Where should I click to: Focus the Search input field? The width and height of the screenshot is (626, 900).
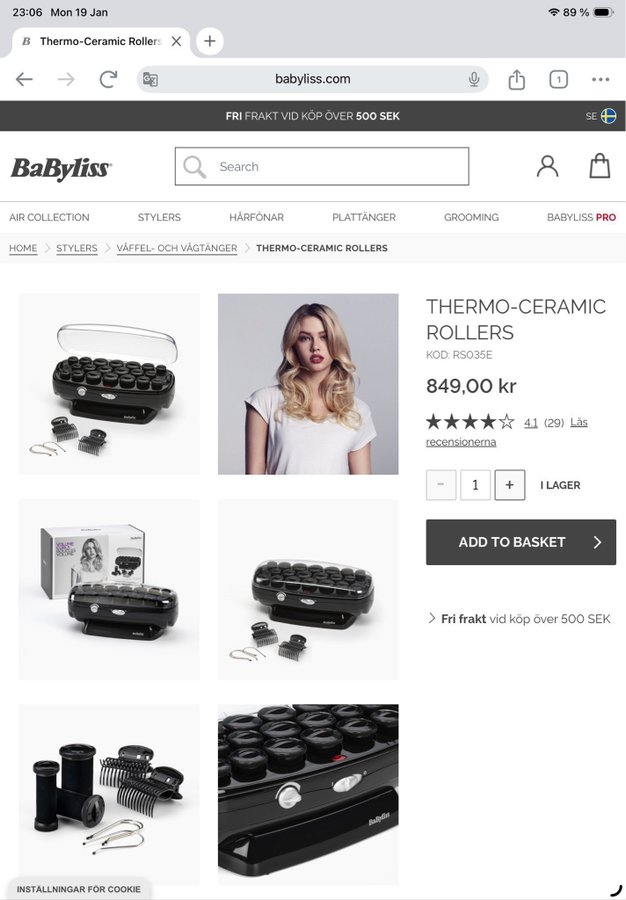tap(322, 166)
